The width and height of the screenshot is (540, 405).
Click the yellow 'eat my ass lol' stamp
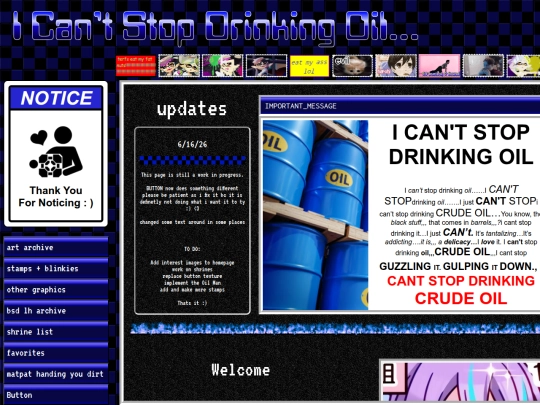[309, 66]
